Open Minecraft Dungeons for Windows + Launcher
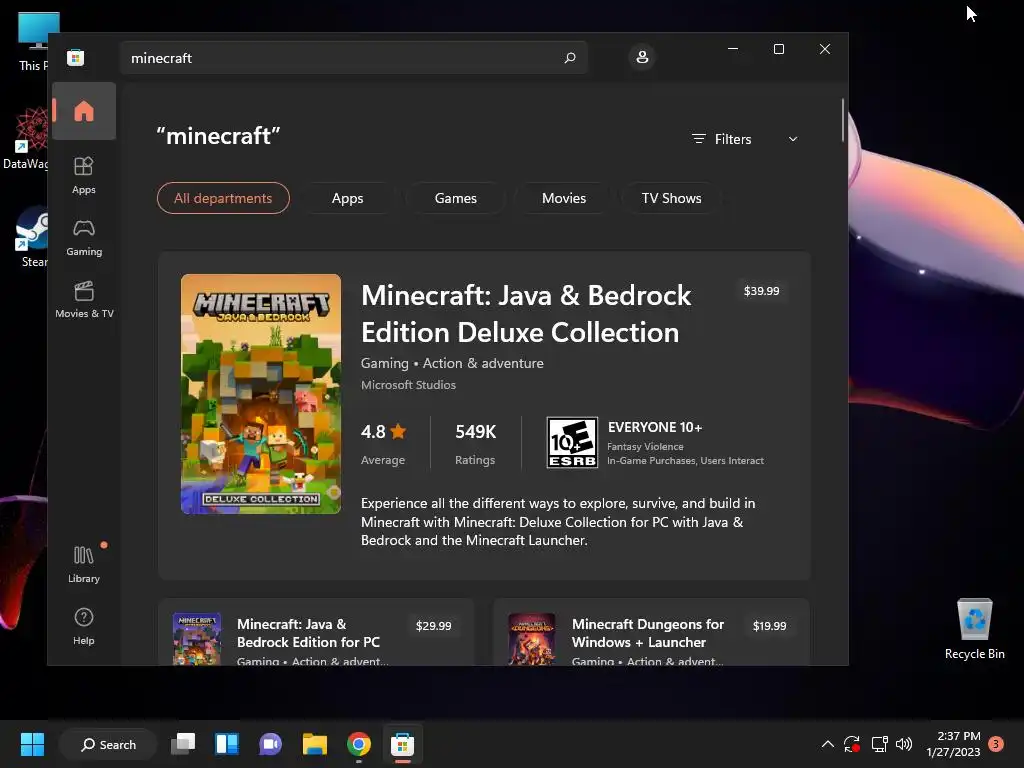This screenshot has width=1024, height=768. [648, 633]
